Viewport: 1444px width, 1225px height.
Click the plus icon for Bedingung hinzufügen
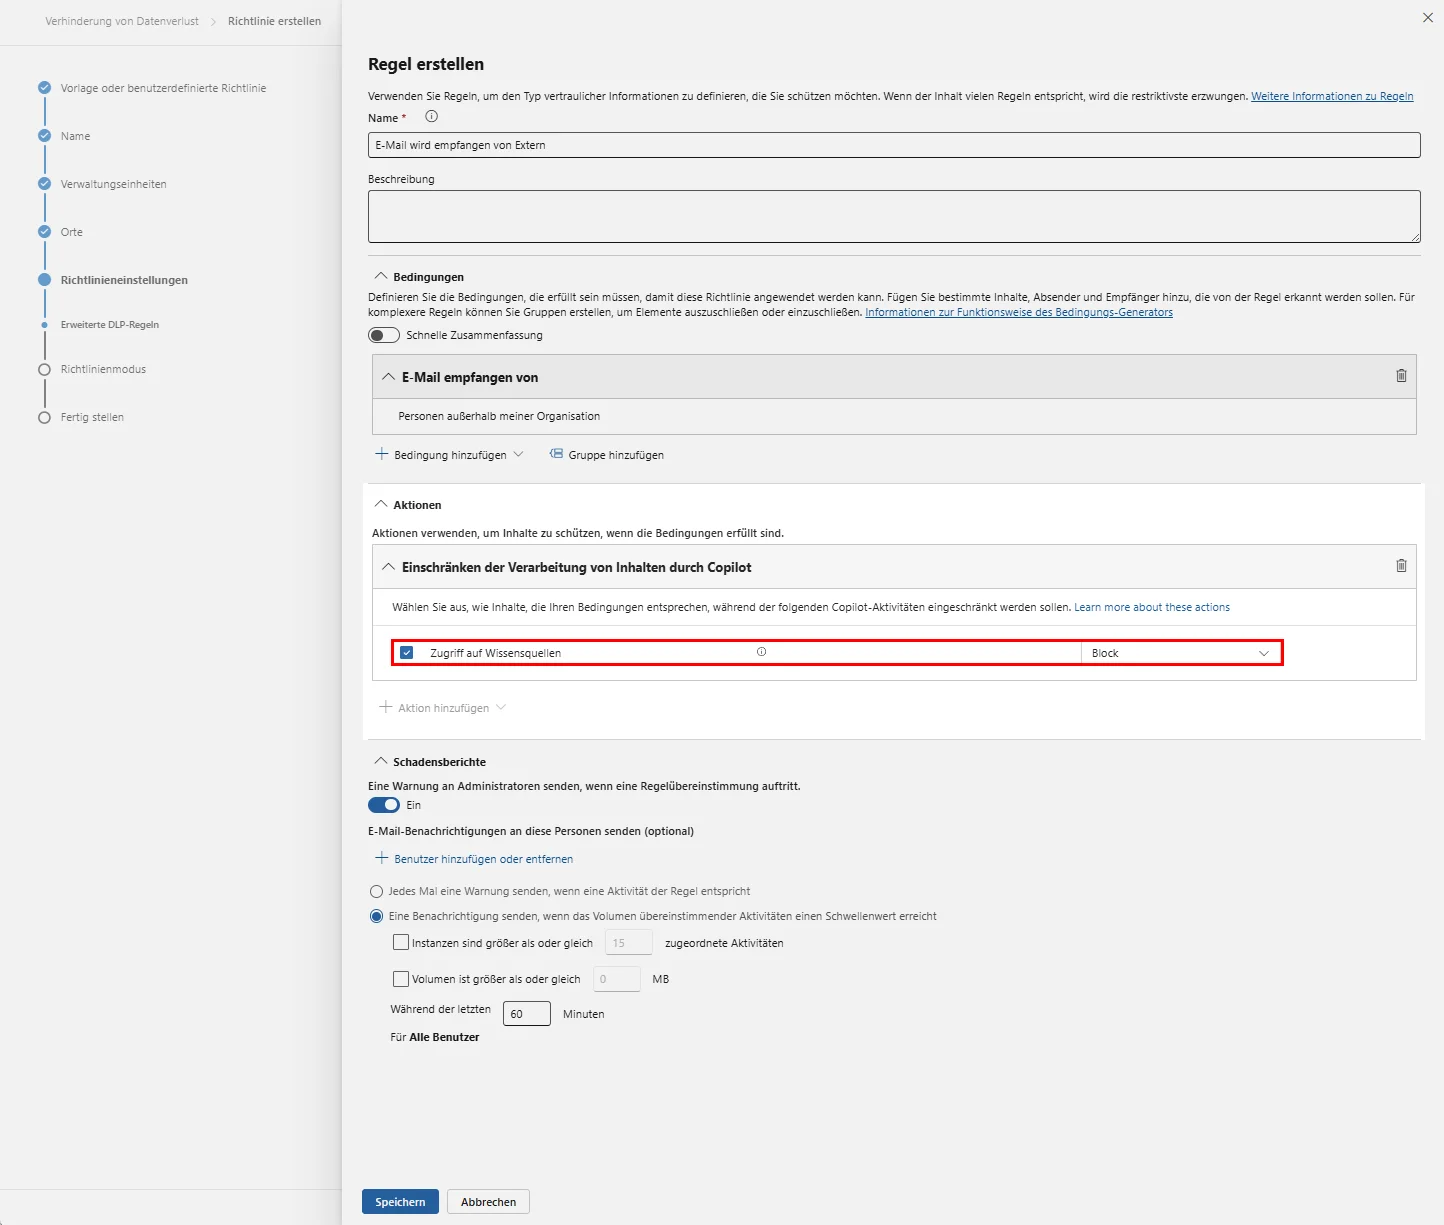tap(381, 454)
